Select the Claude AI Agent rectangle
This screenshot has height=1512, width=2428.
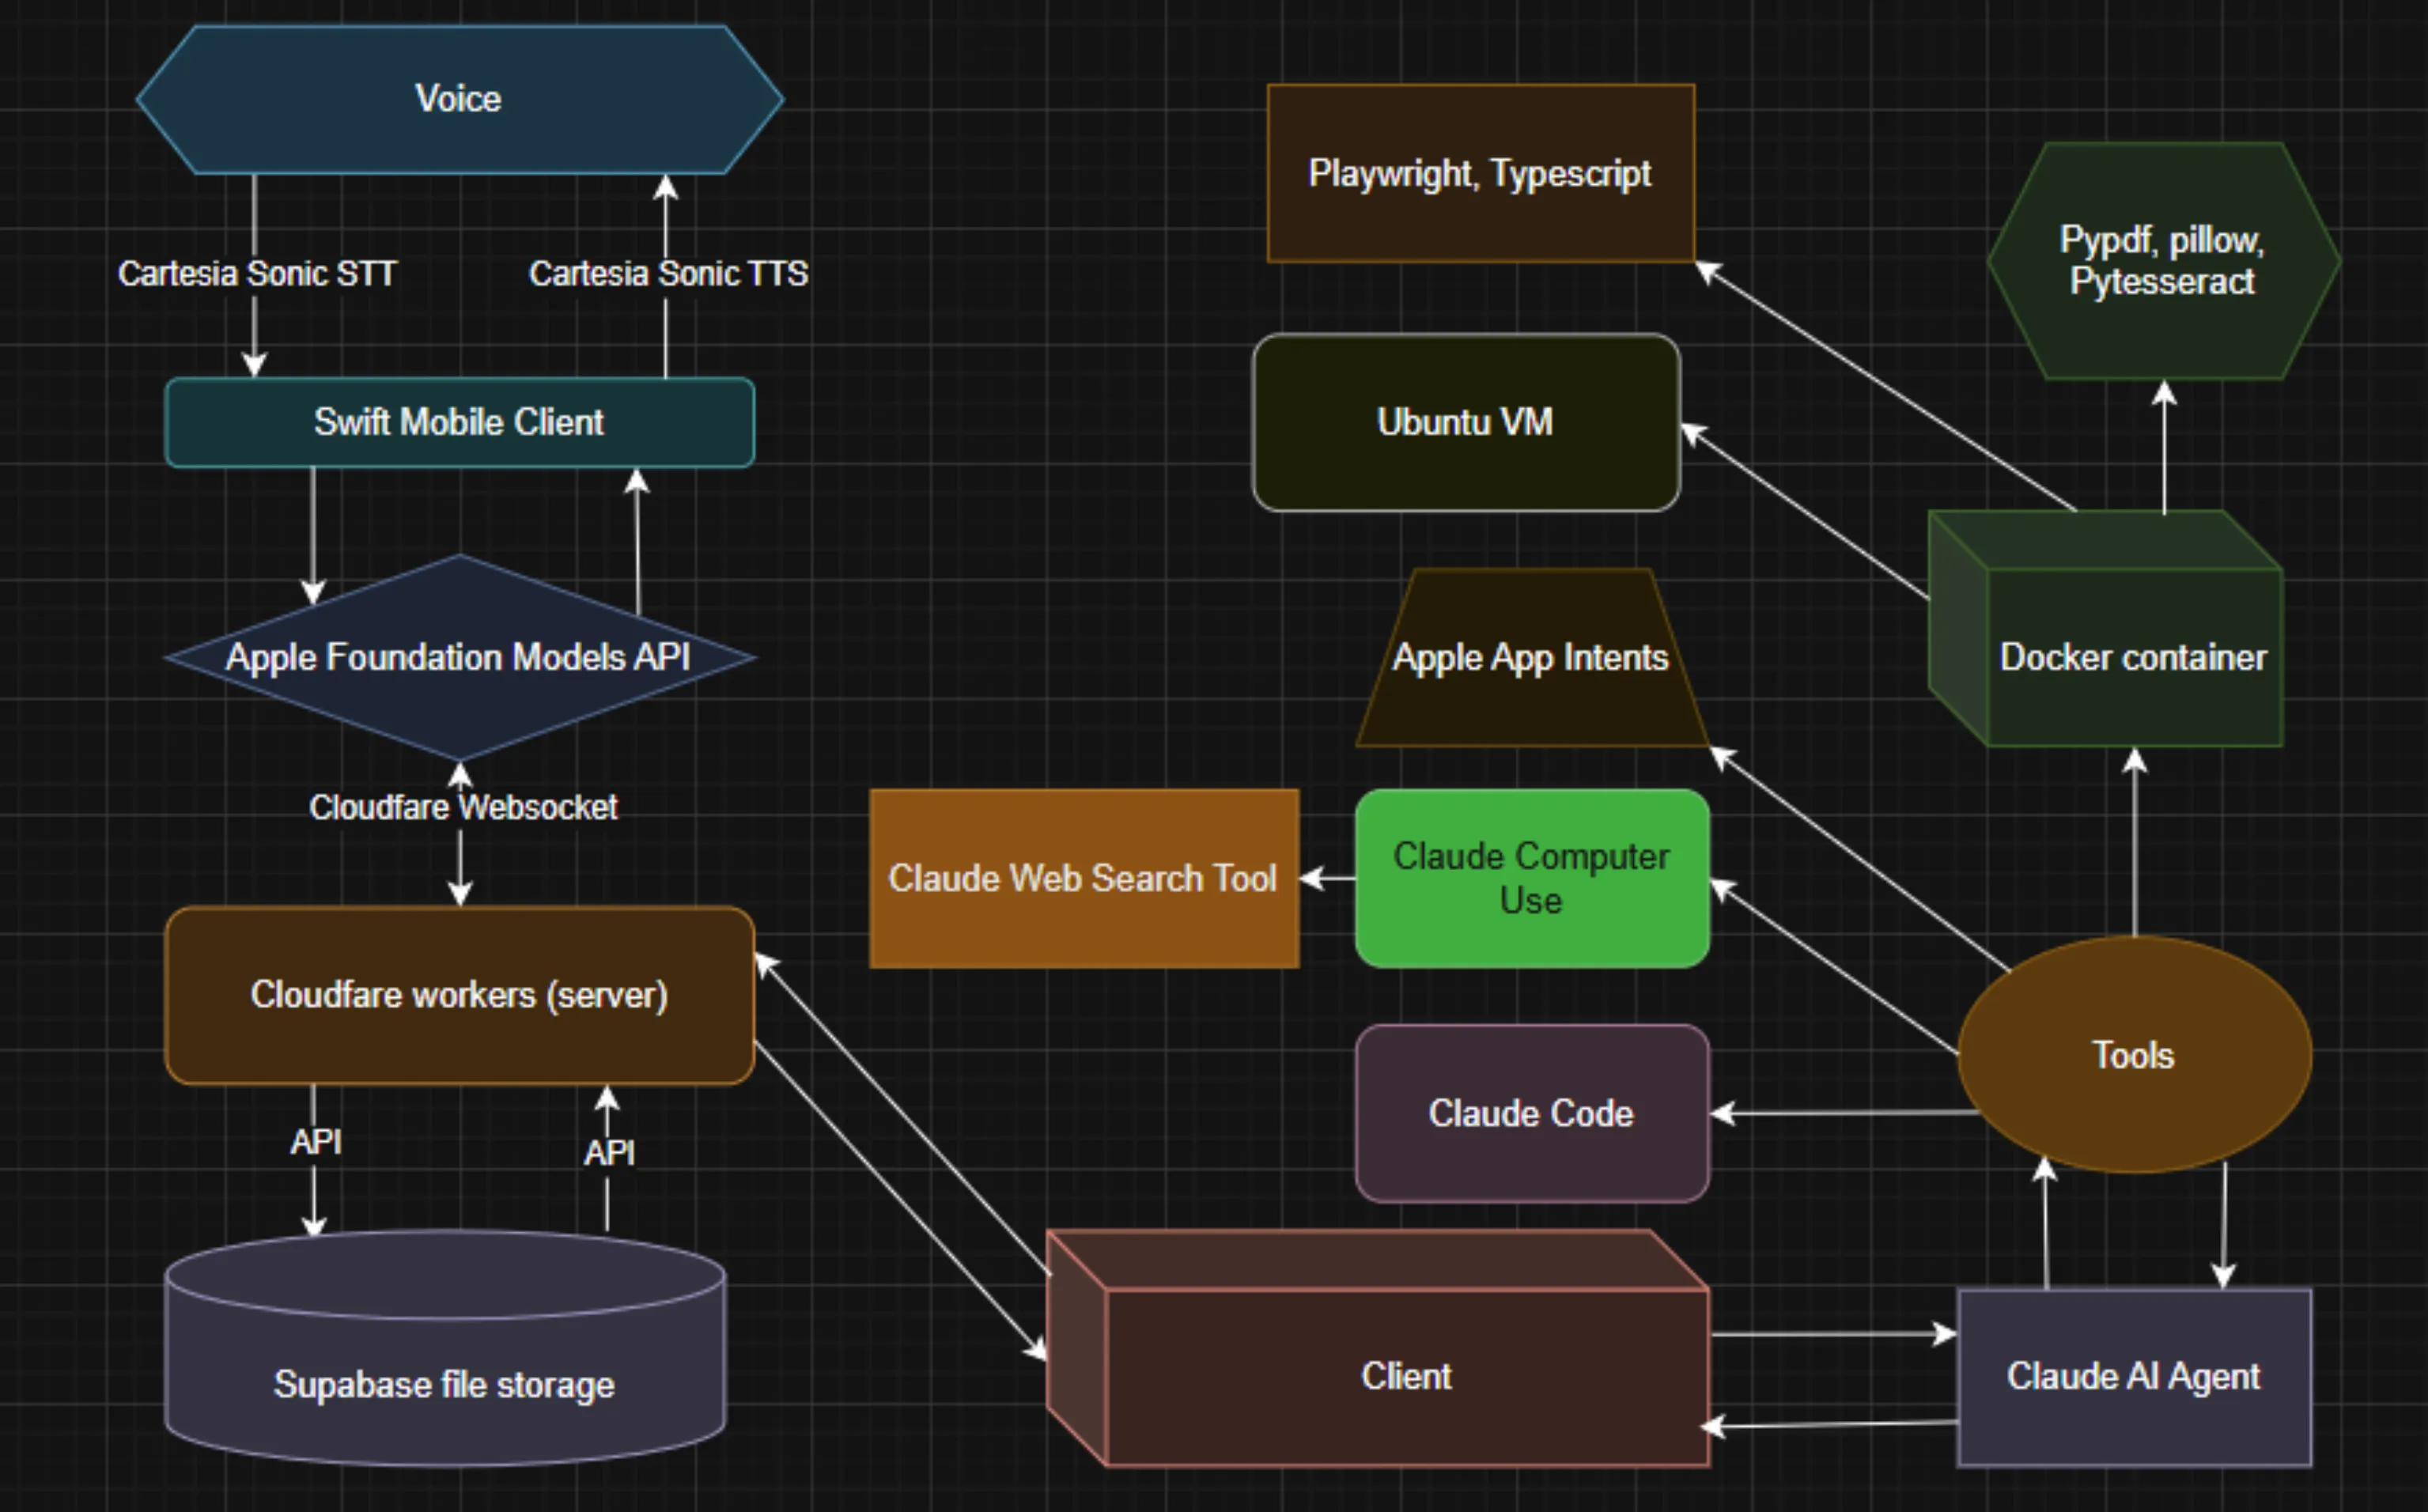[2133, 1376]
